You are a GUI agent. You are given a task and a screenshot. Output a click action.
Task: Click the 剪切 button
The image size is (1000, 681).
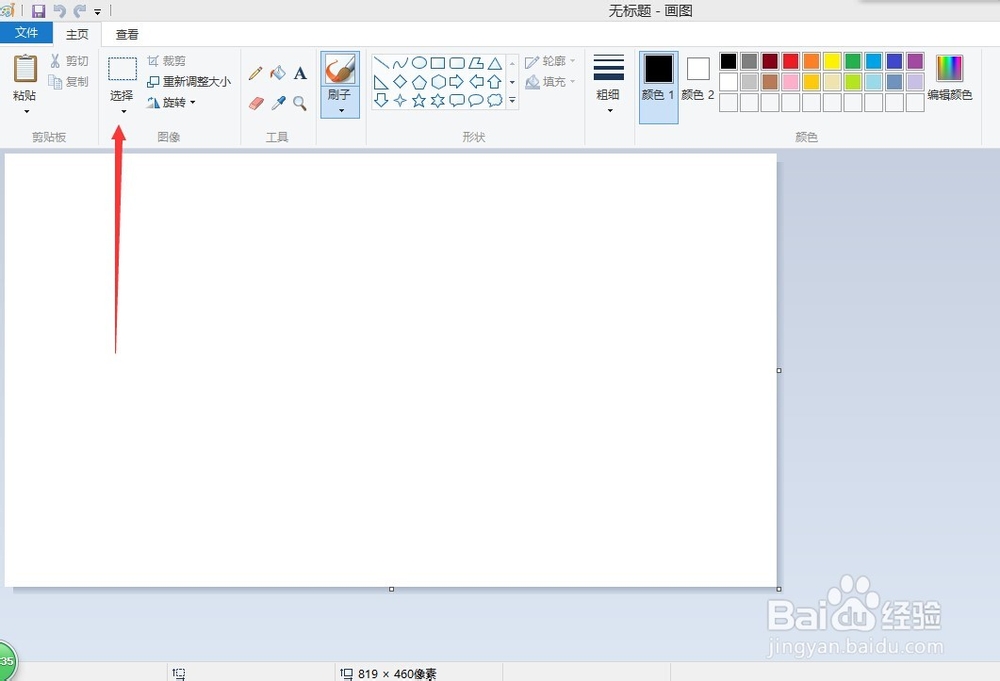69,61
